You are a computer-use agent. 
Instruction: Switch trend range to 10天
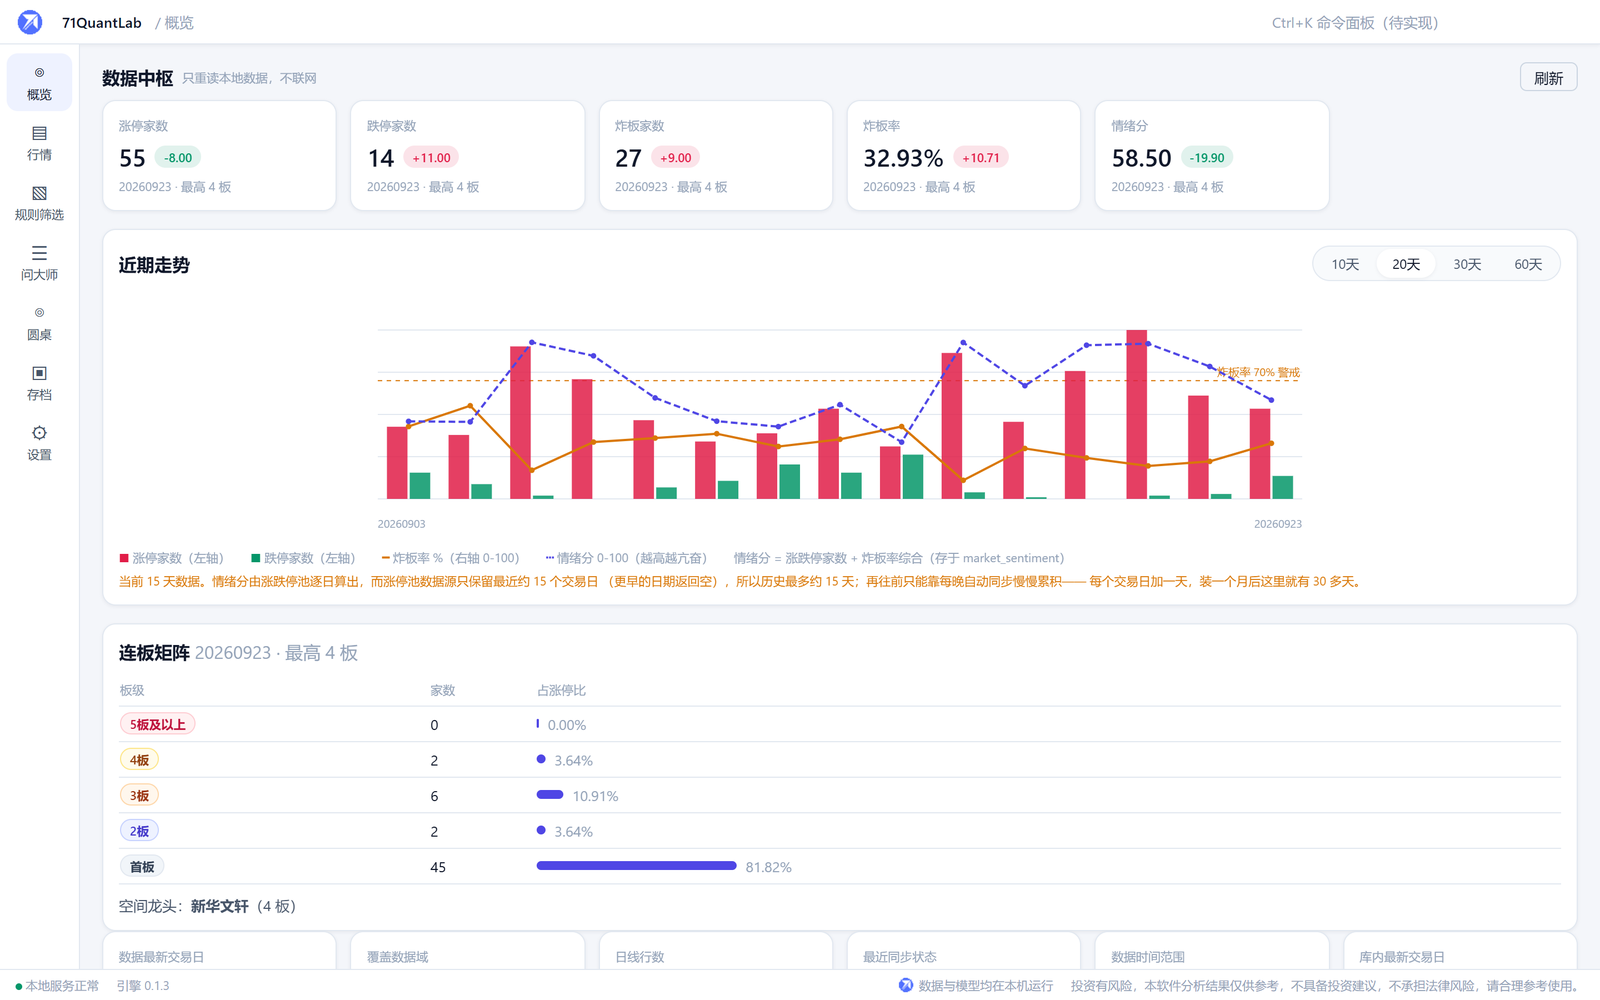coord(1345,264)
